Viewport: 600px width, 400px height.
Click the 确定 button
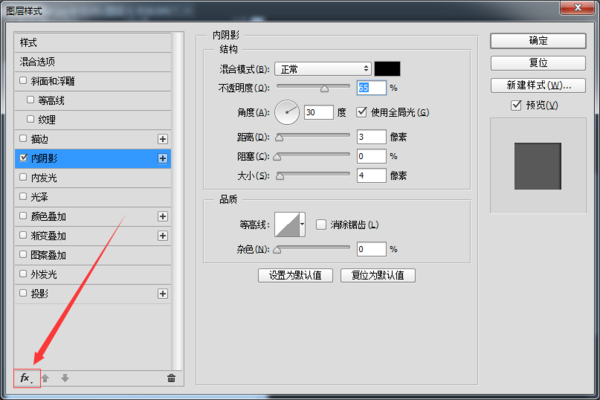coord(537,41)
